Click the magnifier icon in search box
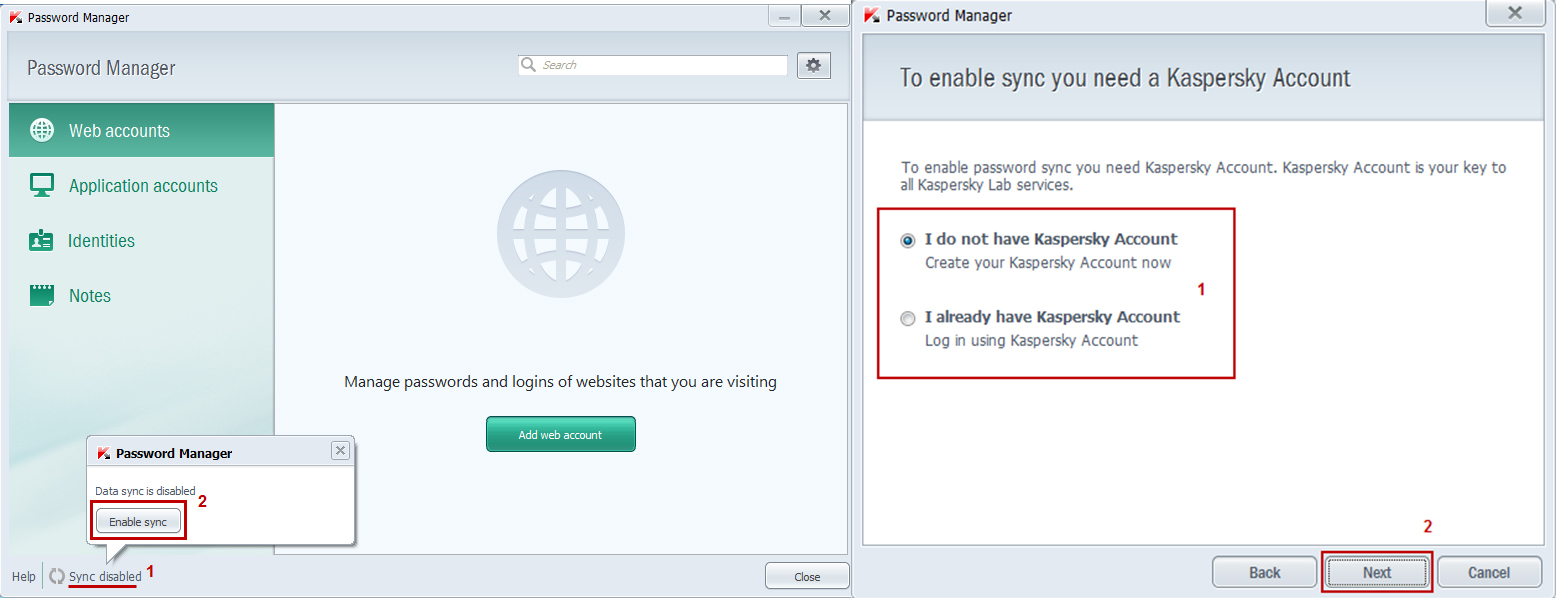The height and width of the screenshot is (598, 1556). coord(529,64)
